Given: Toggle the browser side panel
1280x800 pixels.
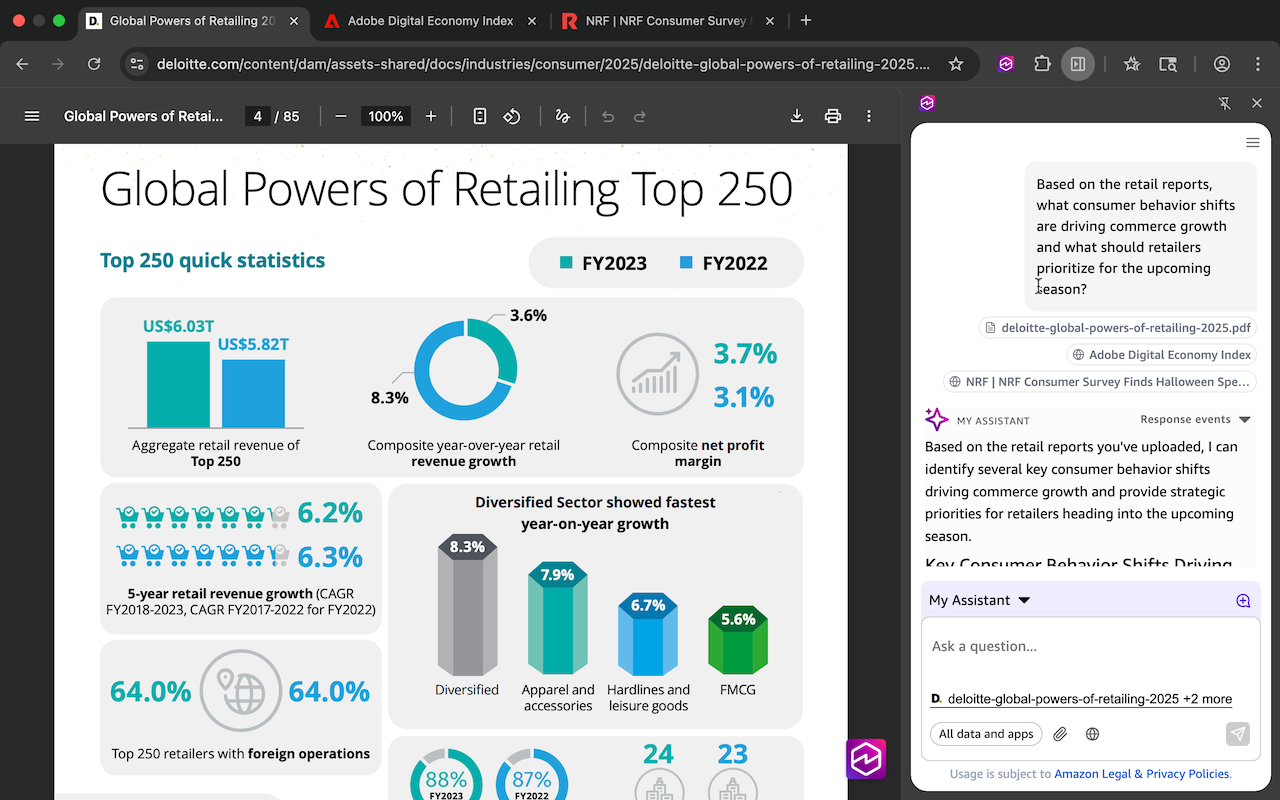Looking at the screenshot, I should (1077, 64).
